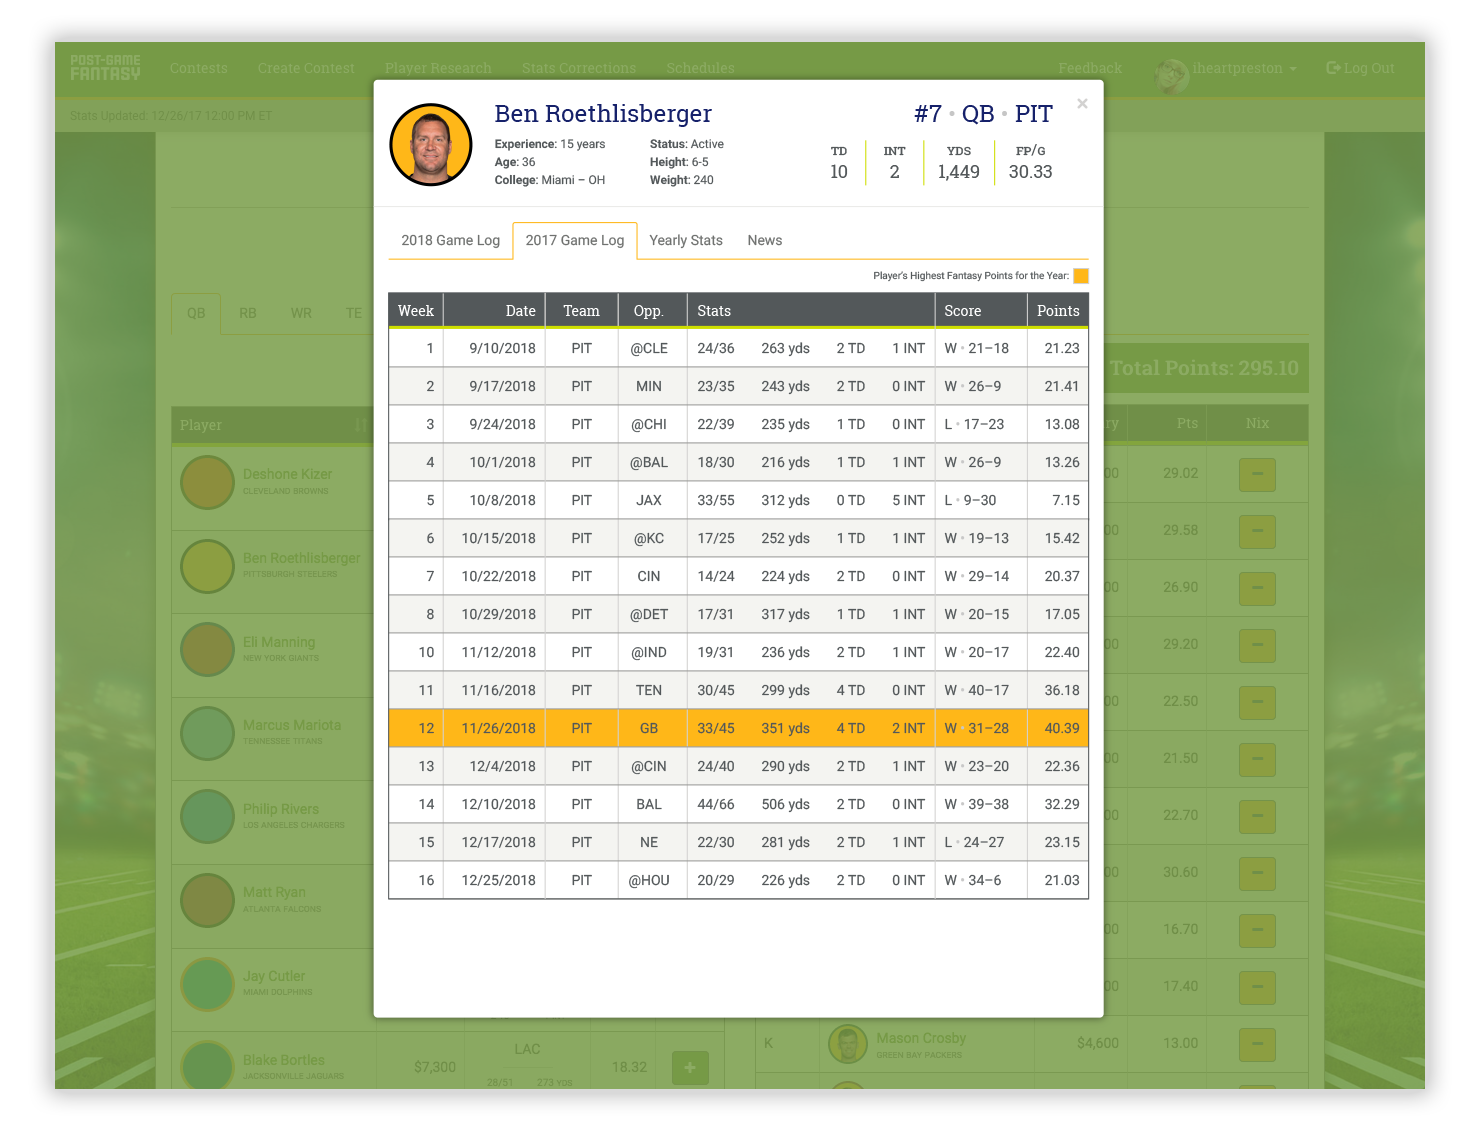Open Blake Bortles in player list
Screen dimensions: 1480x1131
pyautogui.click(x=284, y=1060)
